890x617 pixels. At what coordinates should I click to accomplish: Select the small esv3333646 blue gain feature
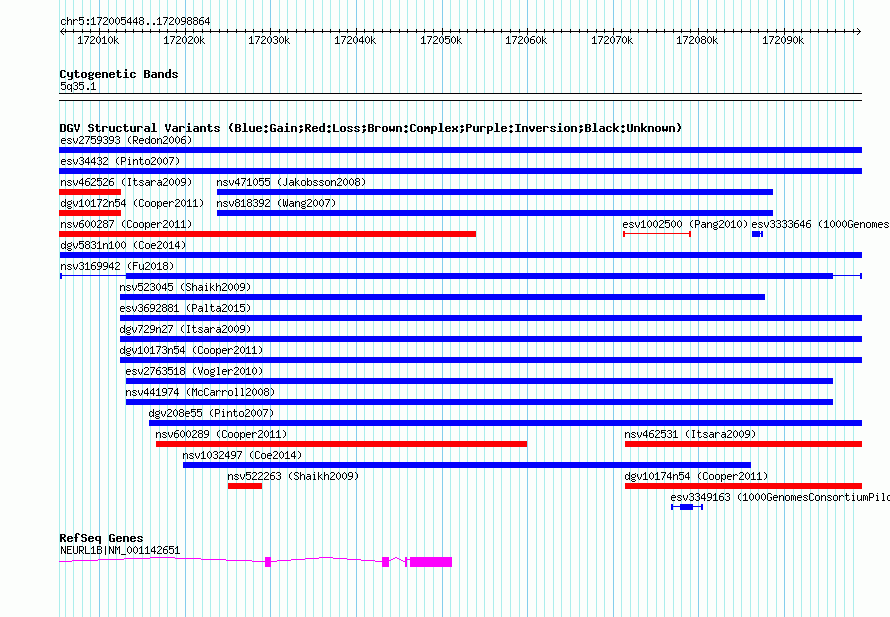tap(757, 234)
